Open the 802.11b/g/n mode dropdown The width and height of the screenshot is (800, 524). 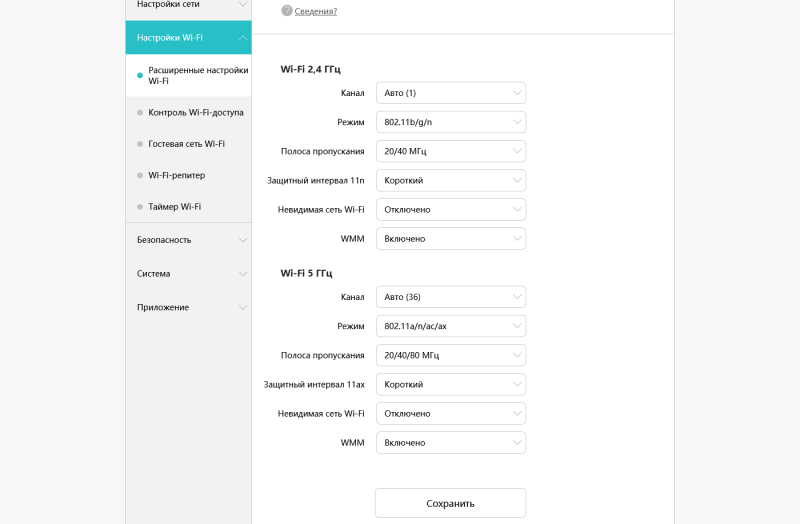pyautogui.click(x=451, y=122)
